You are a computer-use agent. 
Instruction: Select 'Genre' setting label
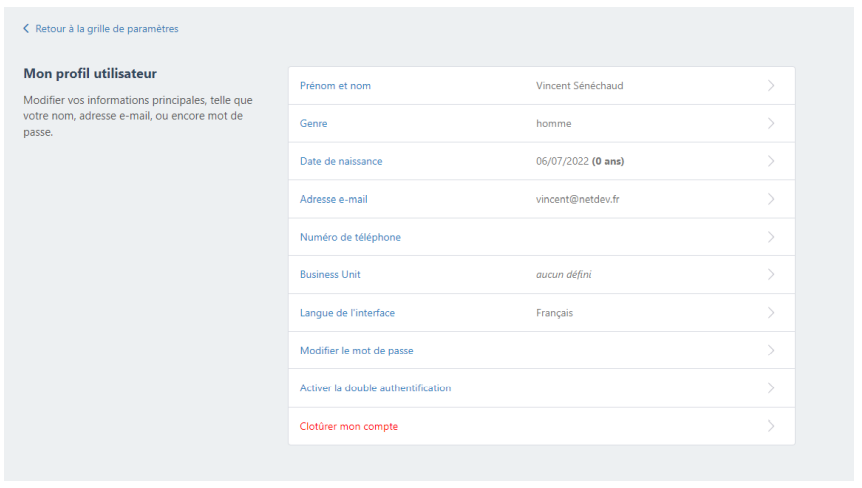[x=313, y=124]
